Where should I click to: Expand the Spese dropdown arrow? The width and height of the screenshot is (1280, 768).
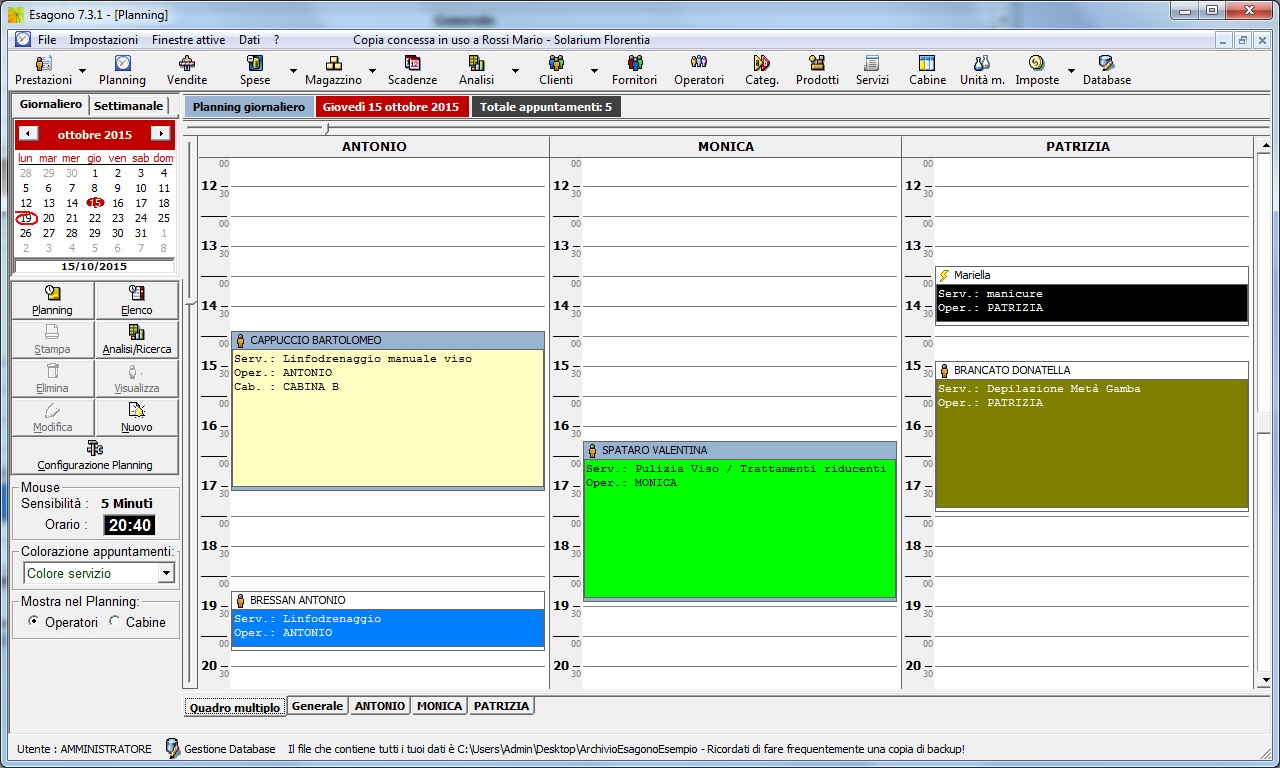(x=294, y=71)
